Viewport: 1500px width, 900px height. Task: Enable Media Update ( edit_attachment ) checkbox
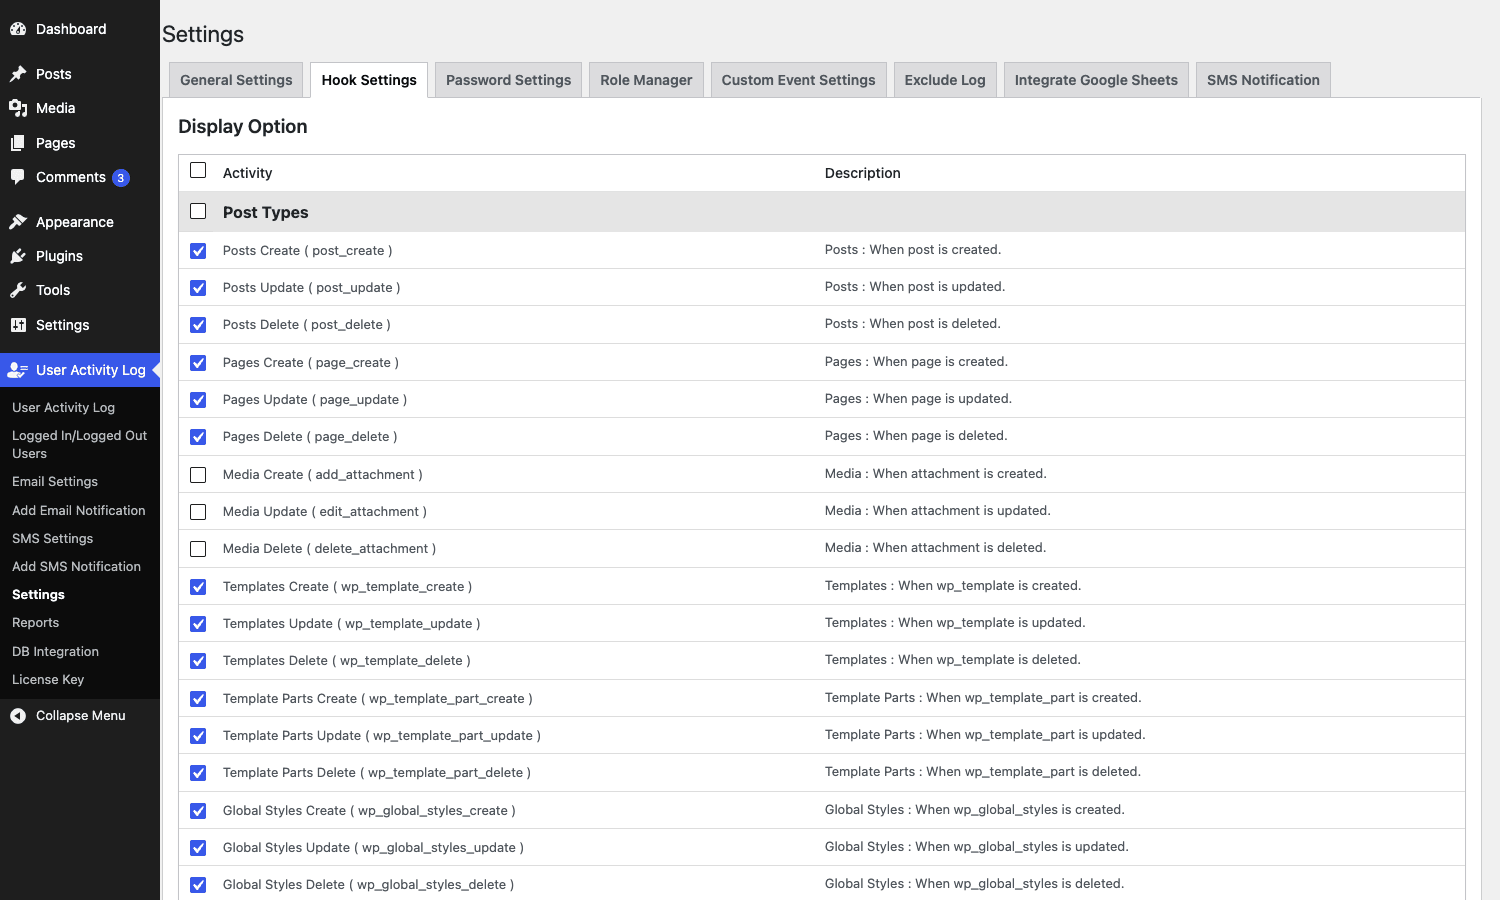click(x=198, y=512)
